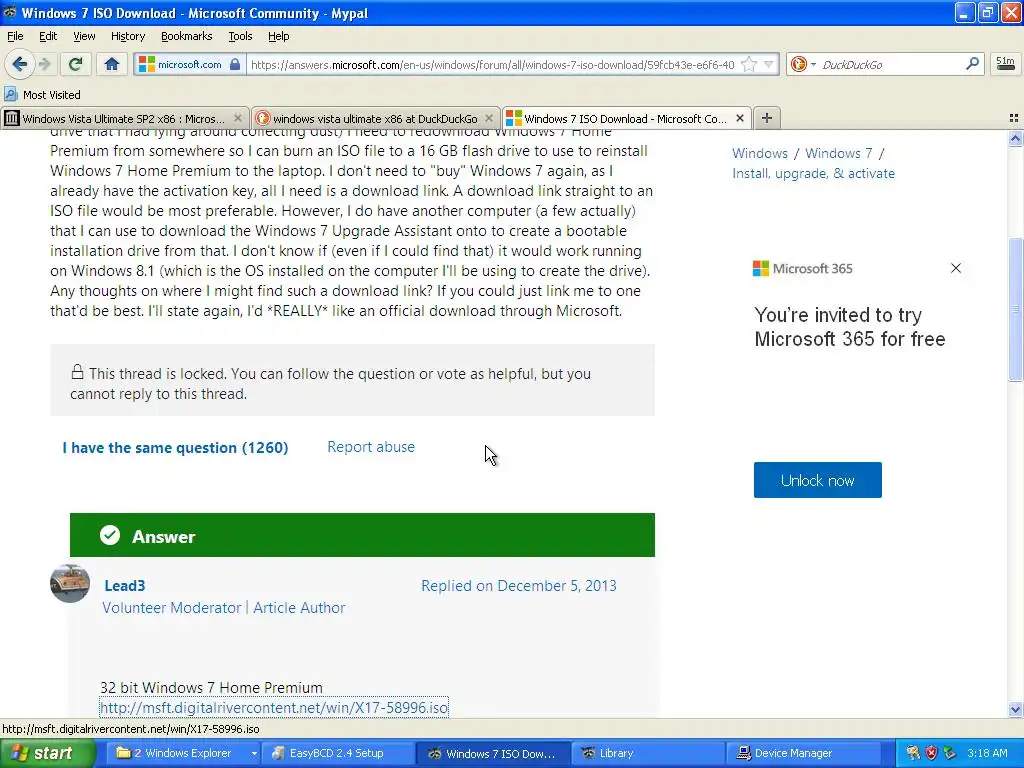Open a new tab with plus button
Viewport: 1024px width, 768px height.
click(767, 118)
